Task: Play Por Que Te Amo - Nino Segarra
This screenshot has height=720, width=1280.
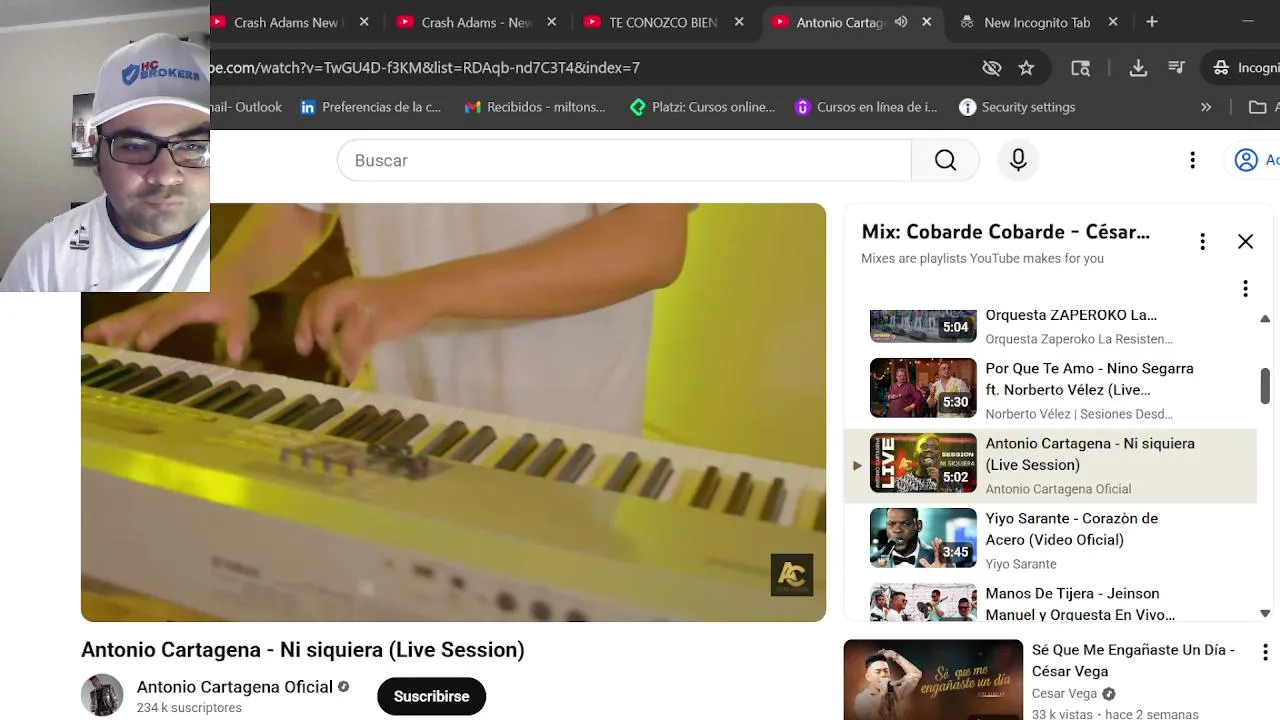Action: [1089, 379]
